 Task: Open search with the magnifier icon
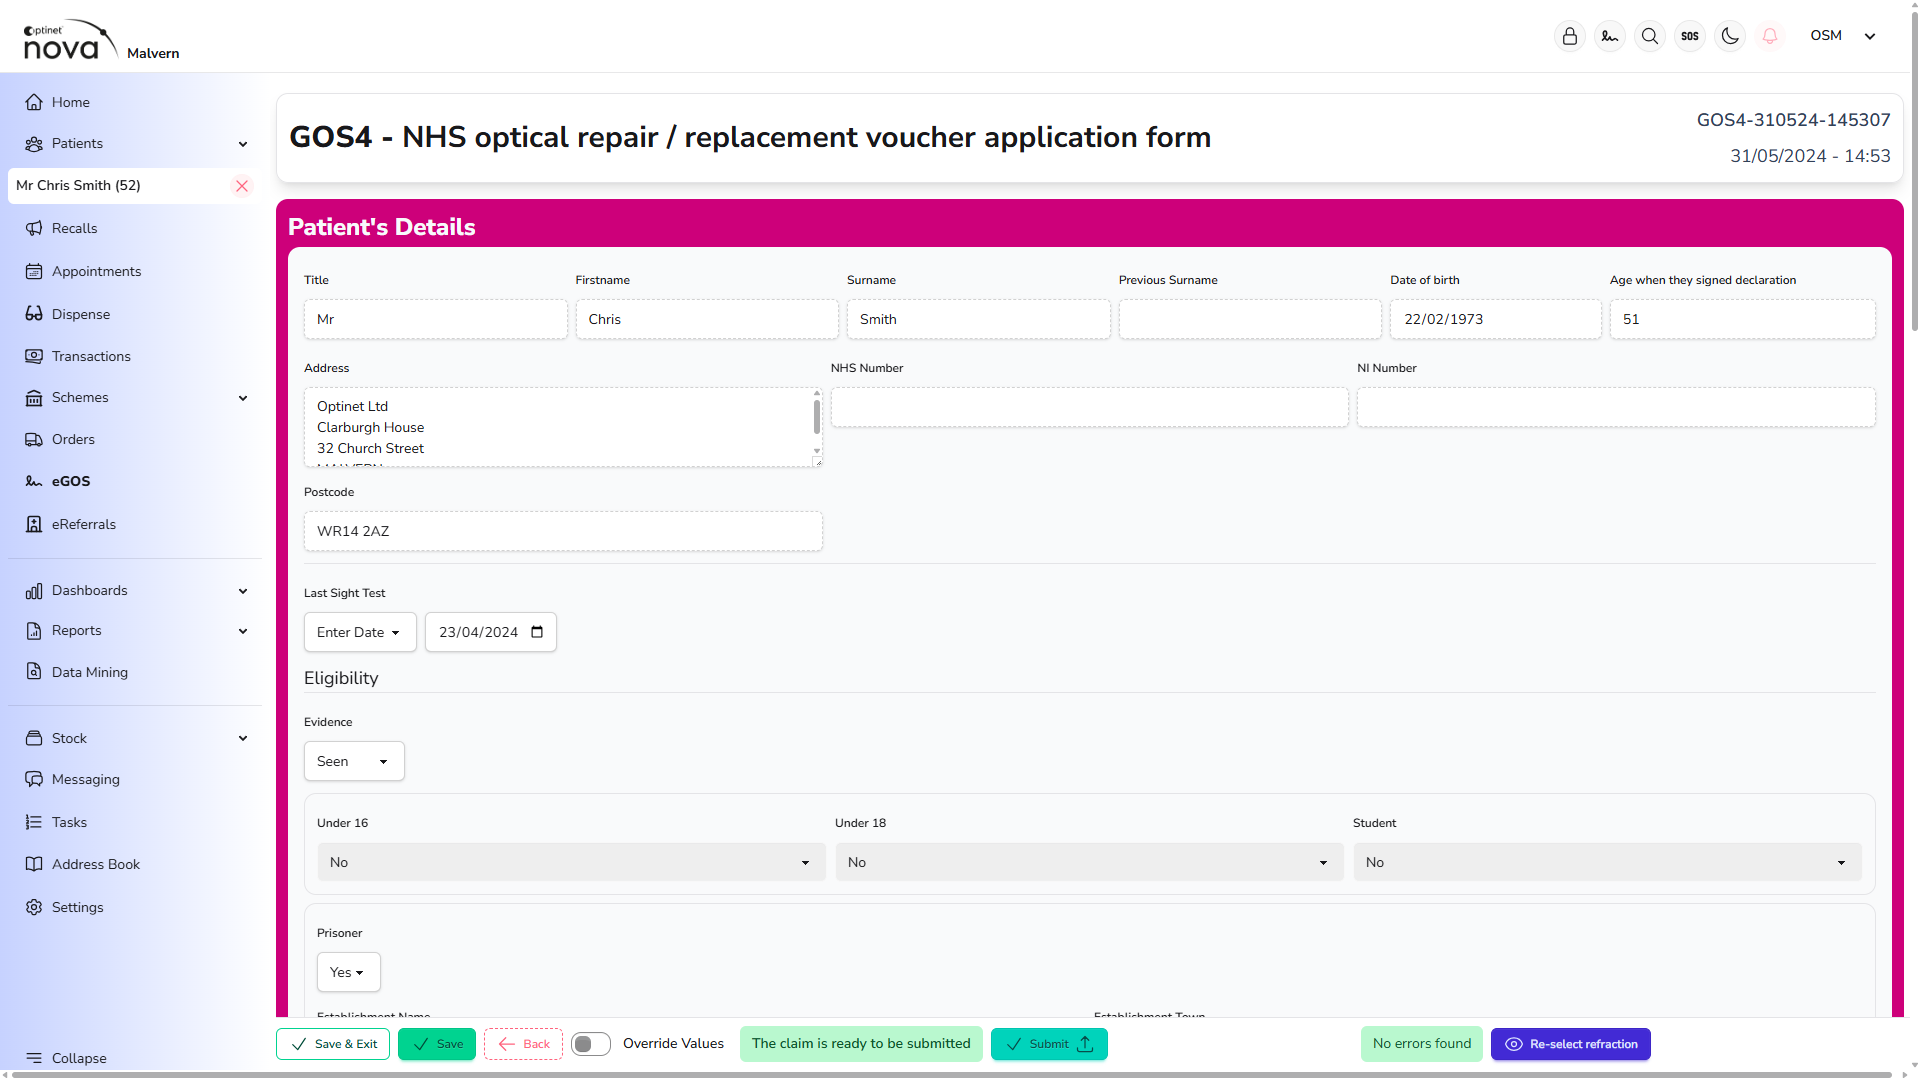(x=1650, y=36)
